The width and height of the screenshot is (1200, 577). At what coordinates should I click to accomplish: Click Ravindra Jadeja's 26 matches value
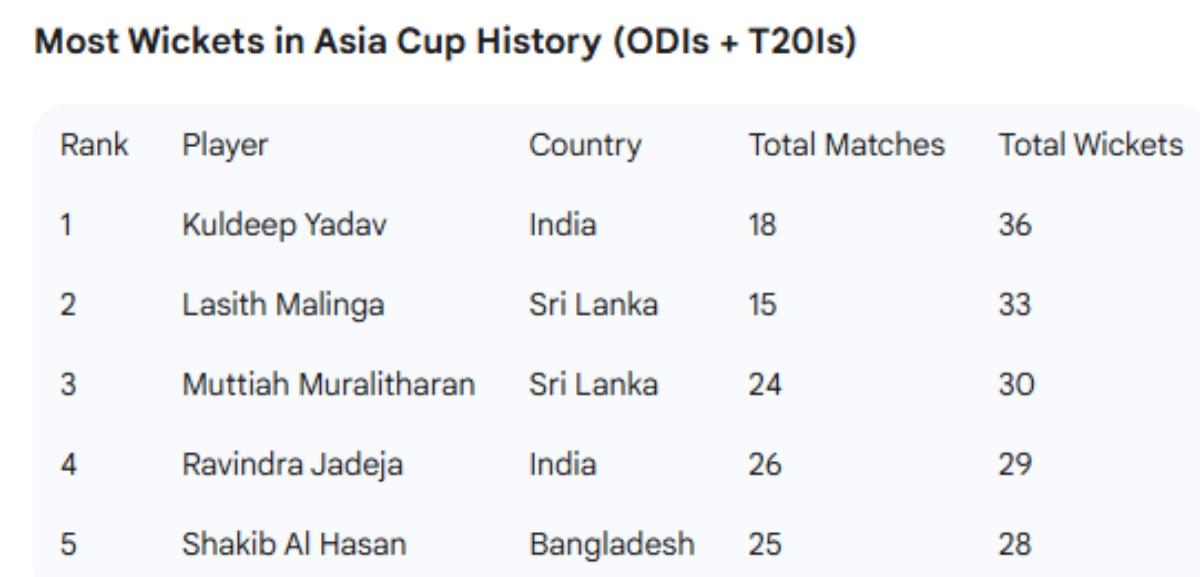point(765,465)
